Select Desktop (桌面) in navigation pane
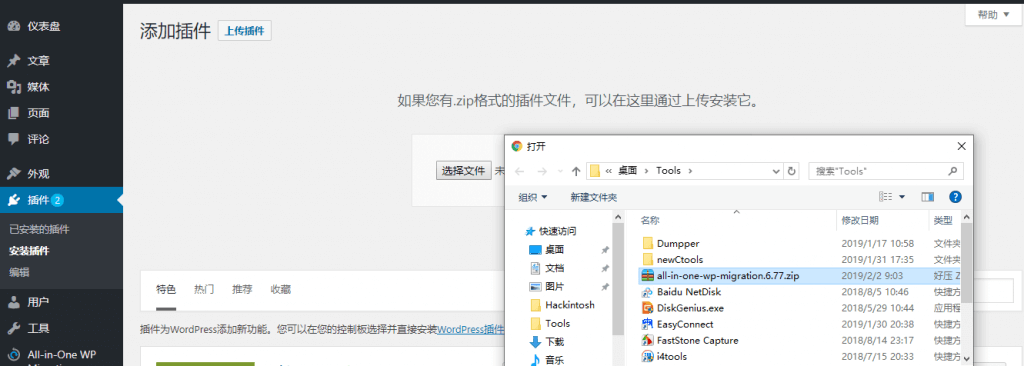 [x=555, y=250]
